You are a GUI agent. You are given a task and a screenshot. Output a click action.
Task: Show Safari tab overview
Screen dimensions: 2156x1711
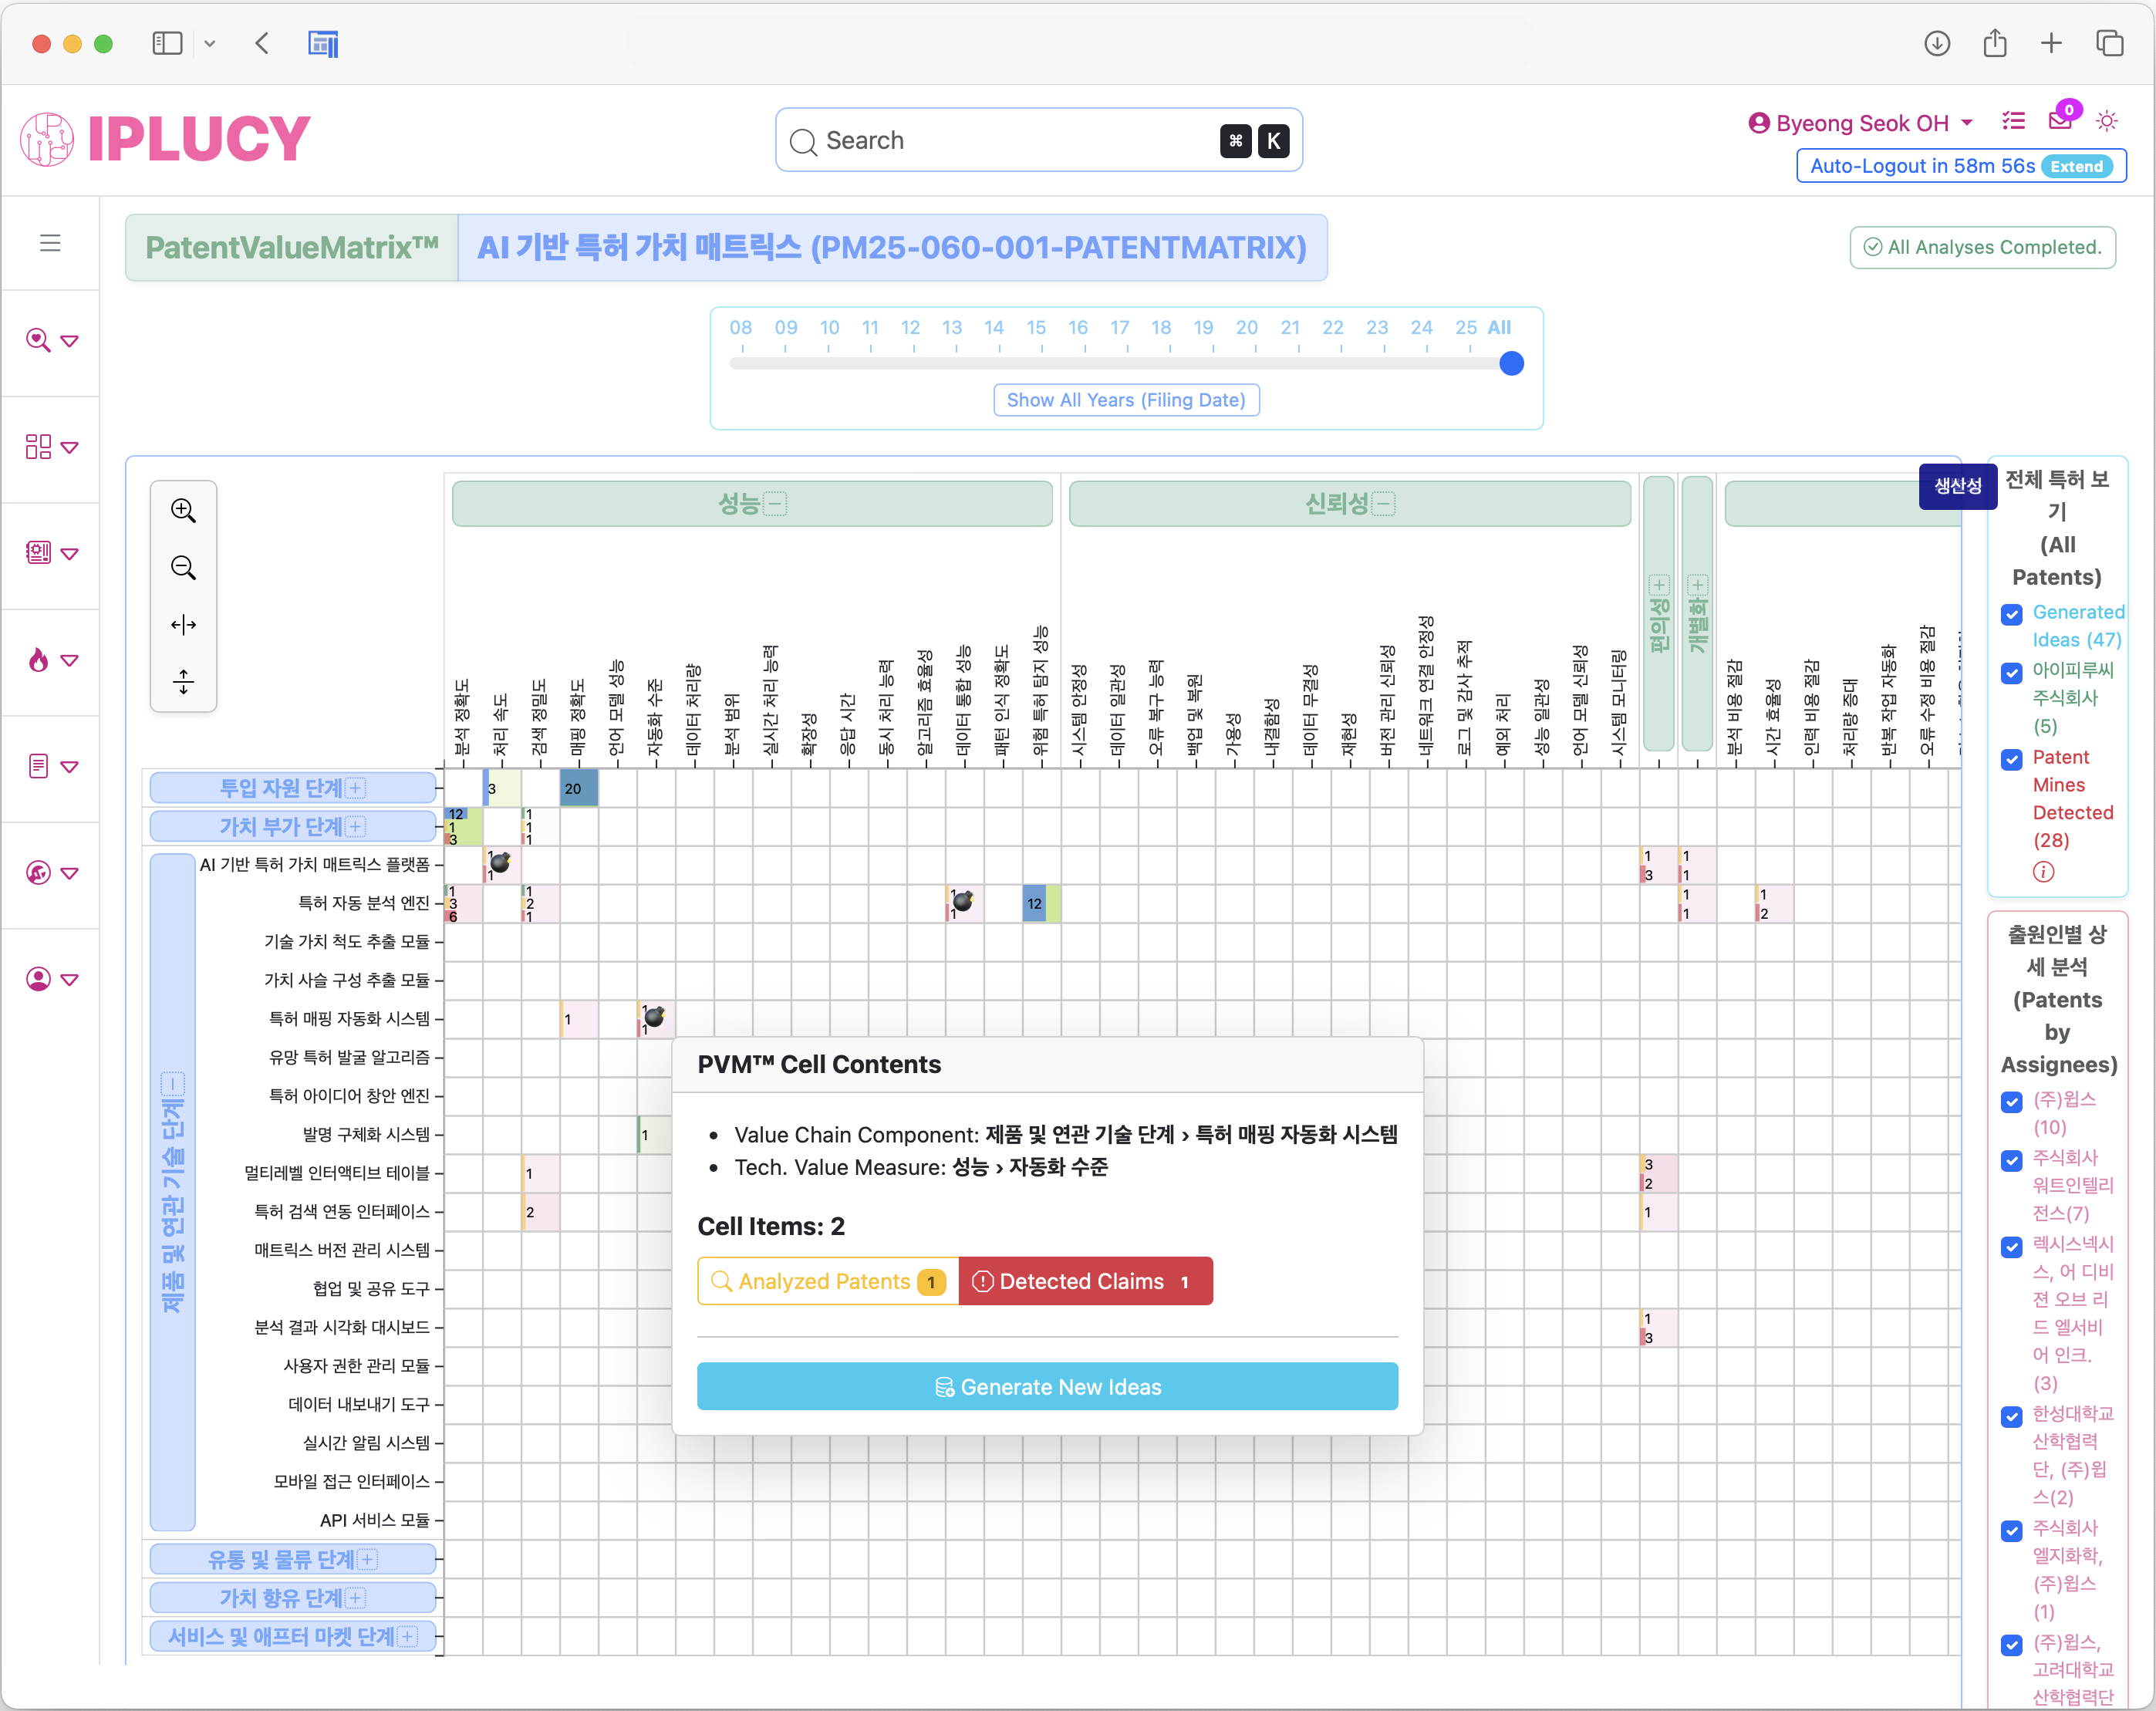click(x=2110, y=43)
